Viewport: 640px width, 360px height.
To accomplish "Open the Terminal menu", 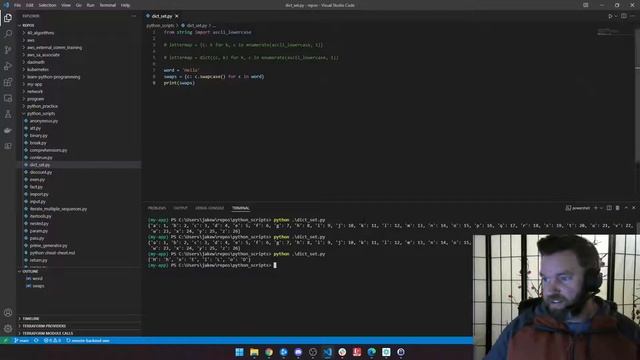I will click(x=108, y=5).
